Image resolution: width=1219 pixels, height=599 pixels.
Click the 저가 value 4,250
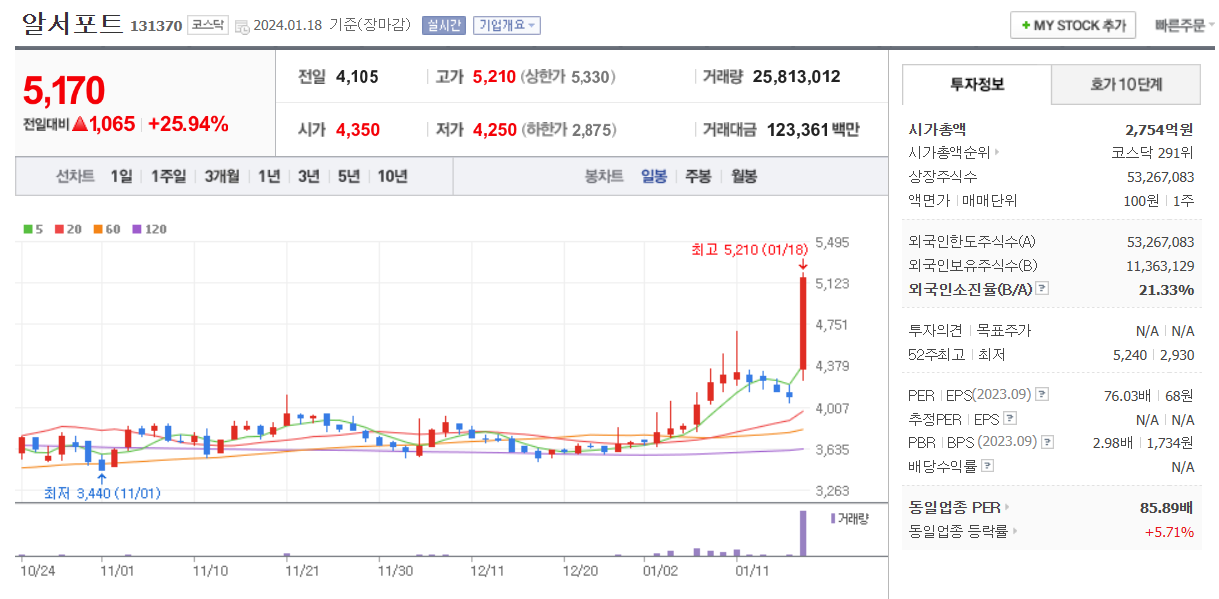click(x=494, y=129)
